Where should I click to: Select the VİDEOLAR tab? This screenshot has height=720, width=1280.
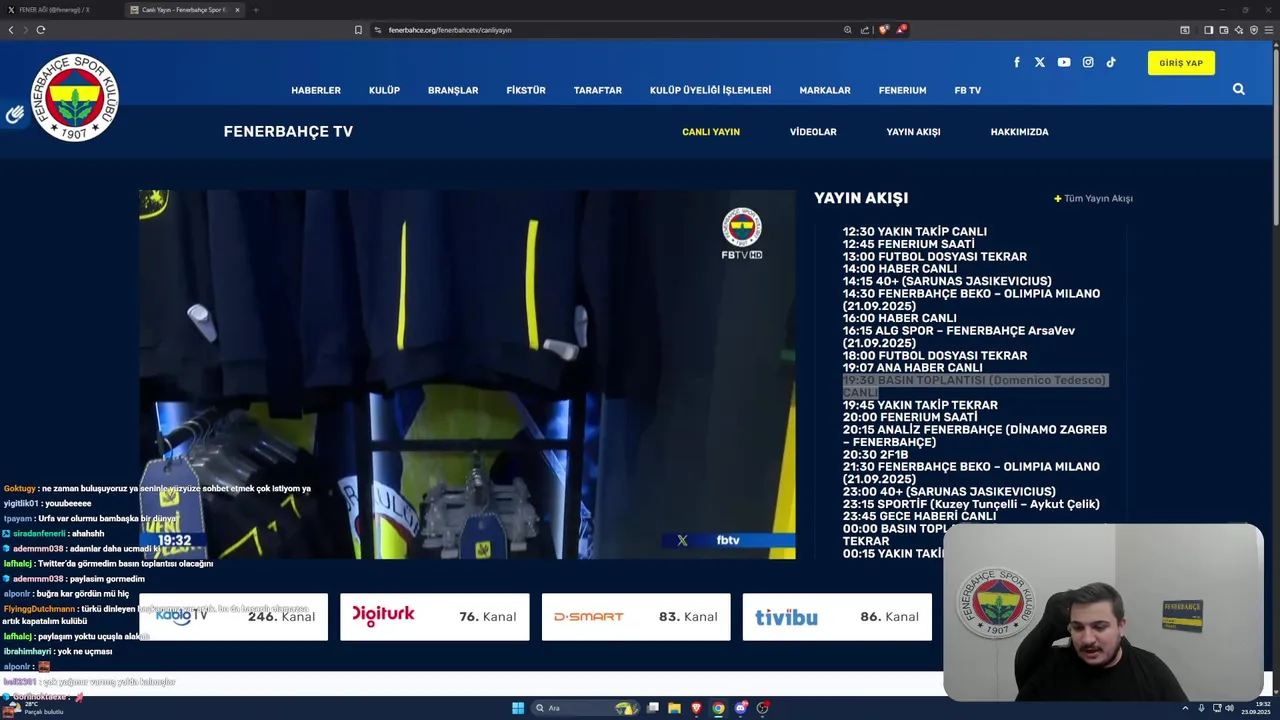tap(813, 132)
